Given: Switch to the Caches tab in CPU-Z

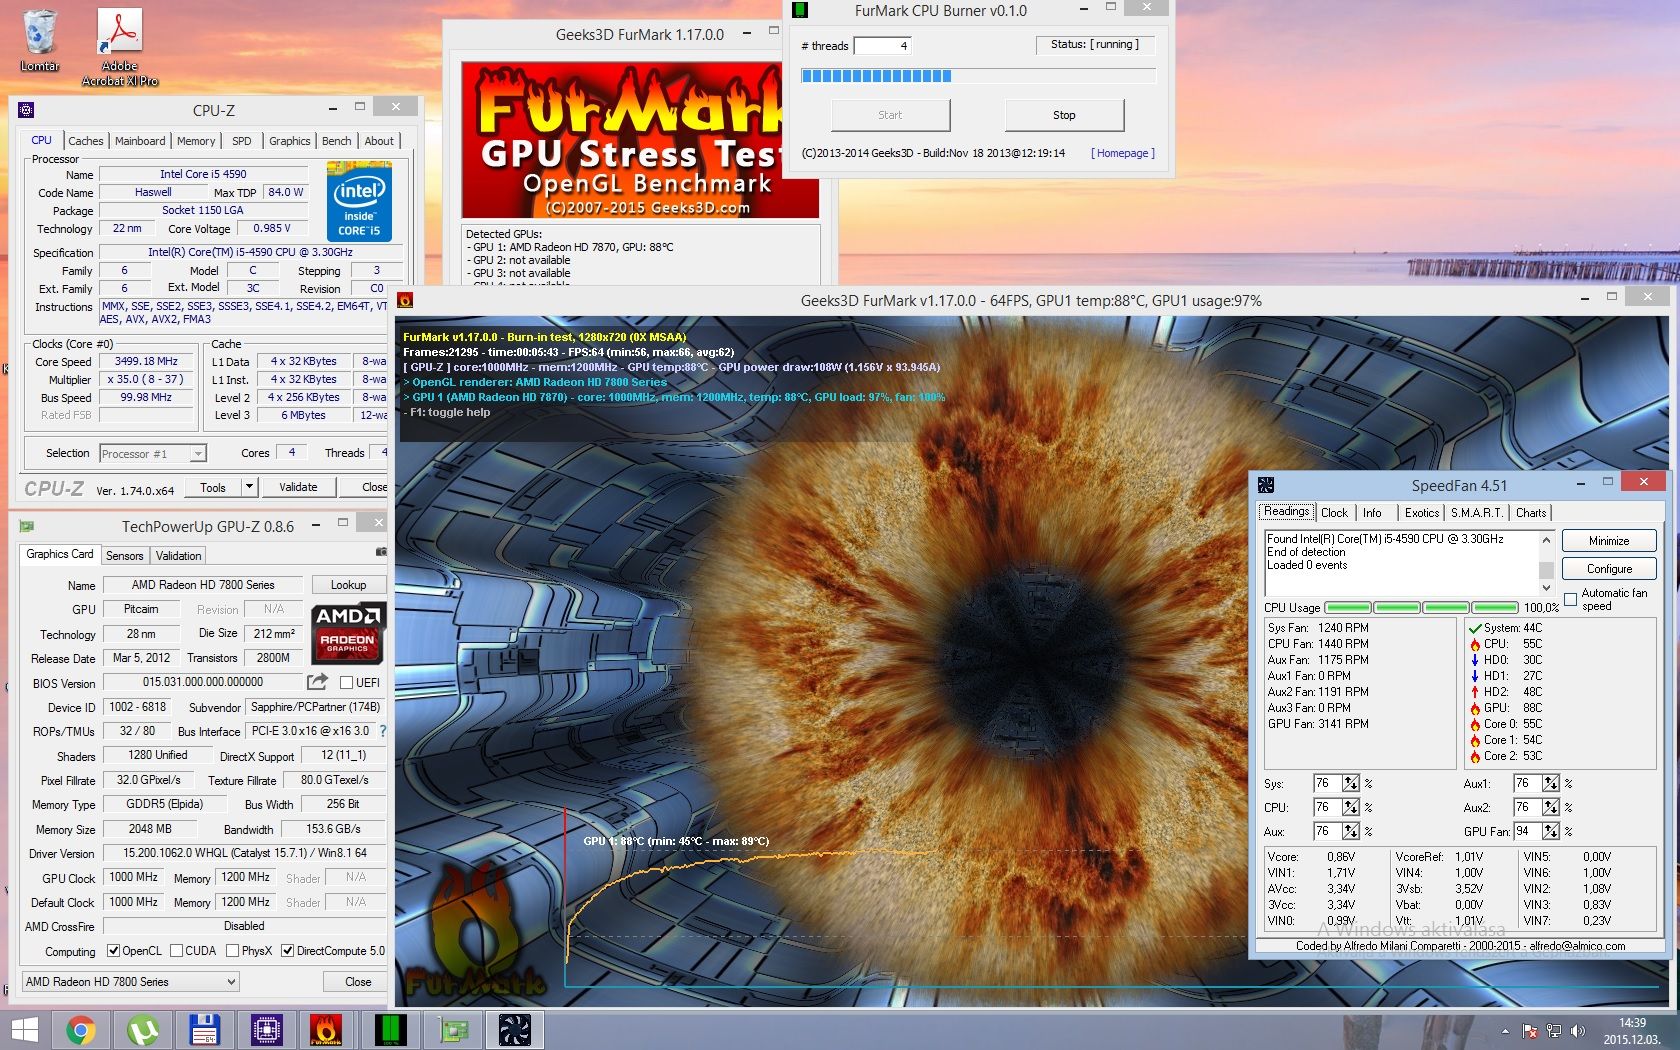Looking at the screenshot, I should (x=86, y=141).
